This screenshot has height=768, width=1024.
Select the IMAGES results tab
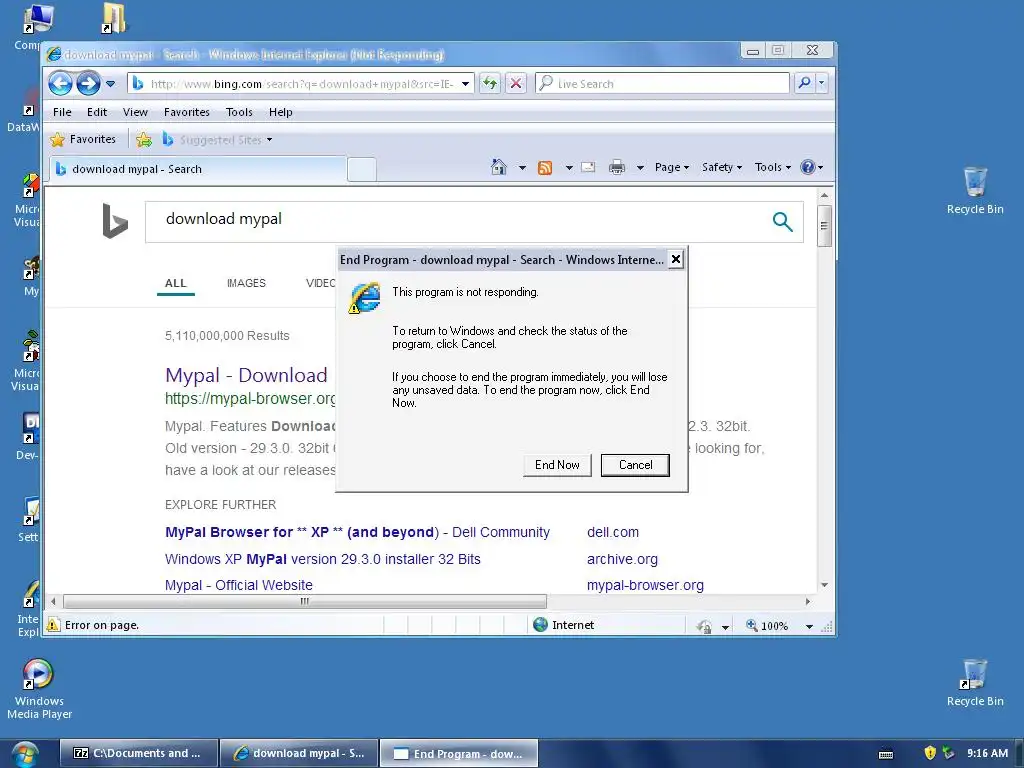[246, 283]
